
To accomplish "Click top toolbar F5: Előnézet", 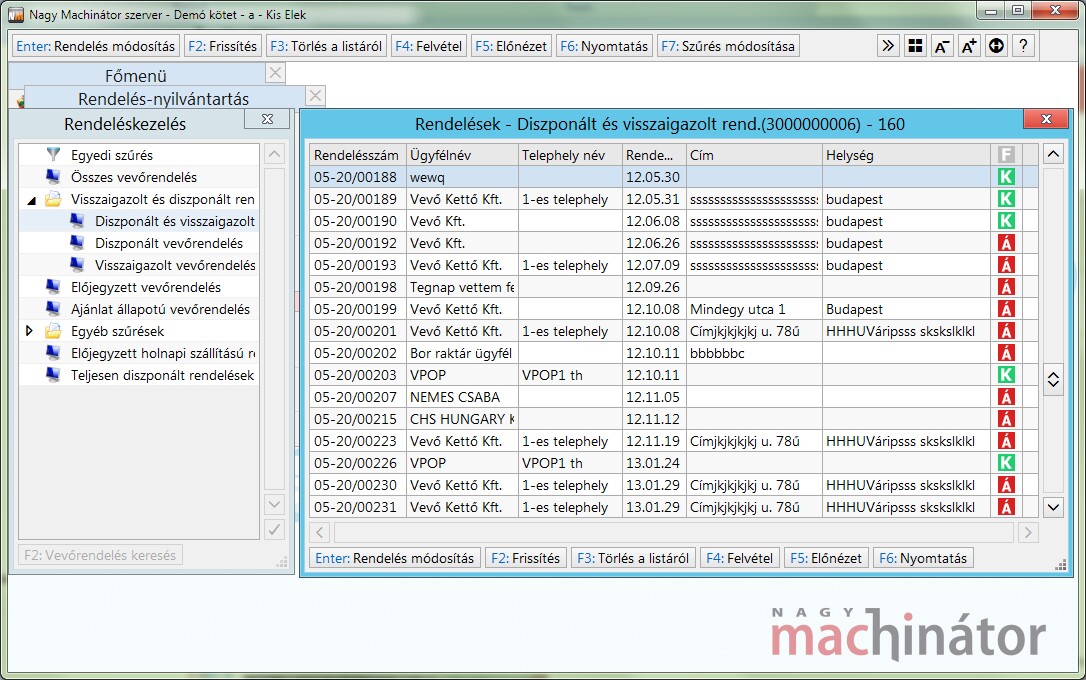I will (x=511, y=46).
